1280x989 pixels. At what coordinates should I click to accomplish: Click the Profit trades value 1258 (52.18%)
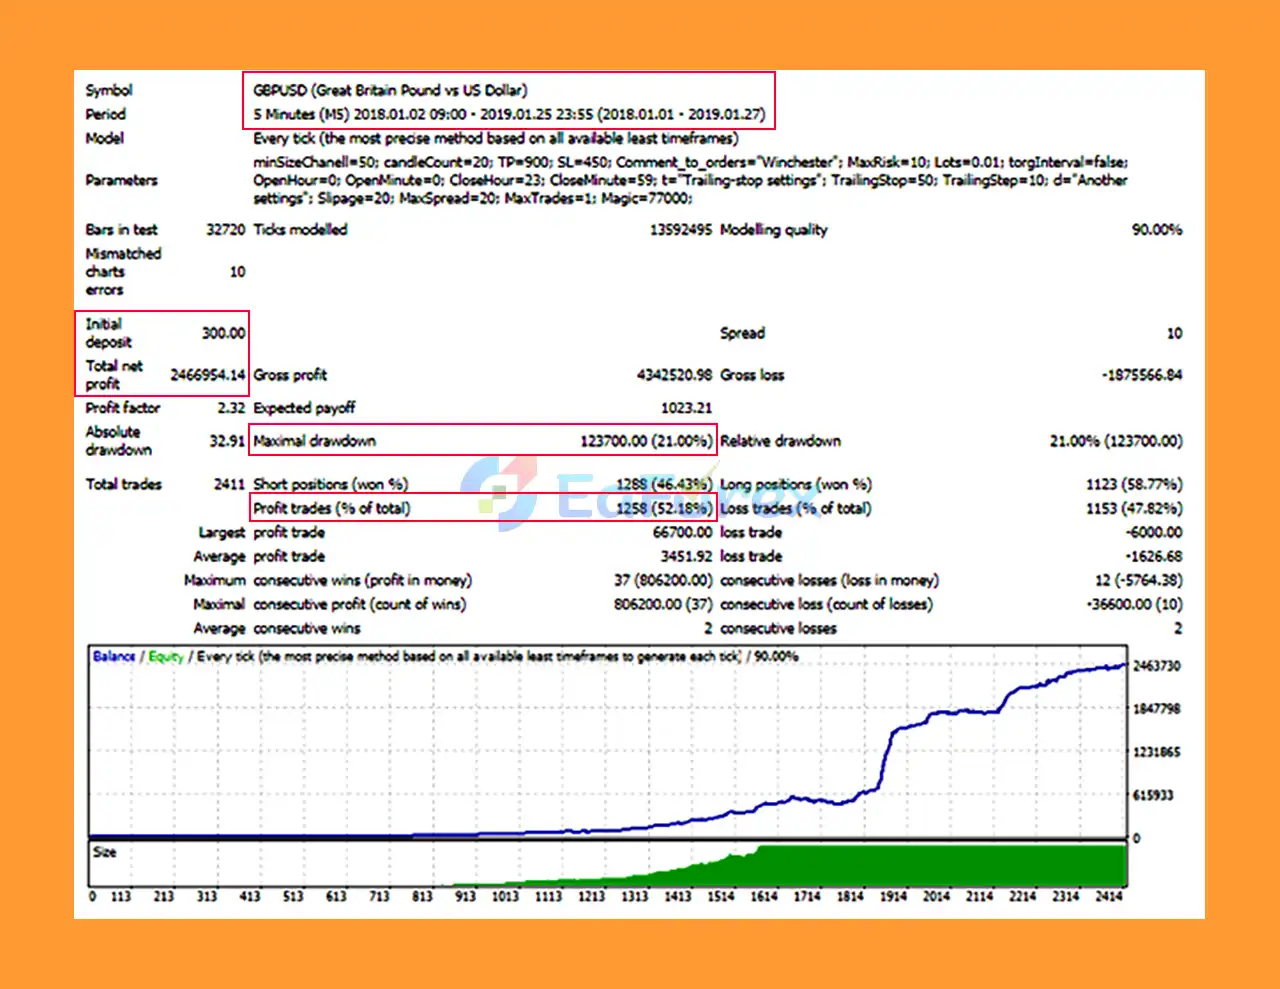tap(663, 508)
